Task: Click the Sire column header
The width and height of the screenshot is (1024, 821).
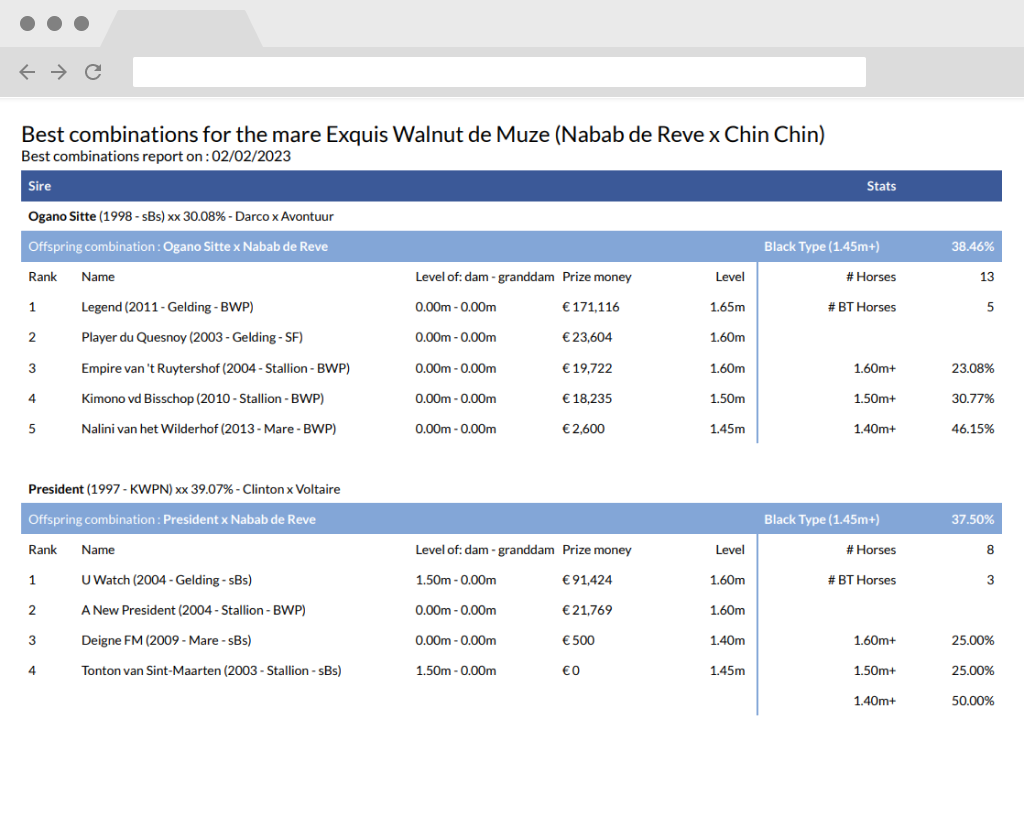Action: (39, 186)
